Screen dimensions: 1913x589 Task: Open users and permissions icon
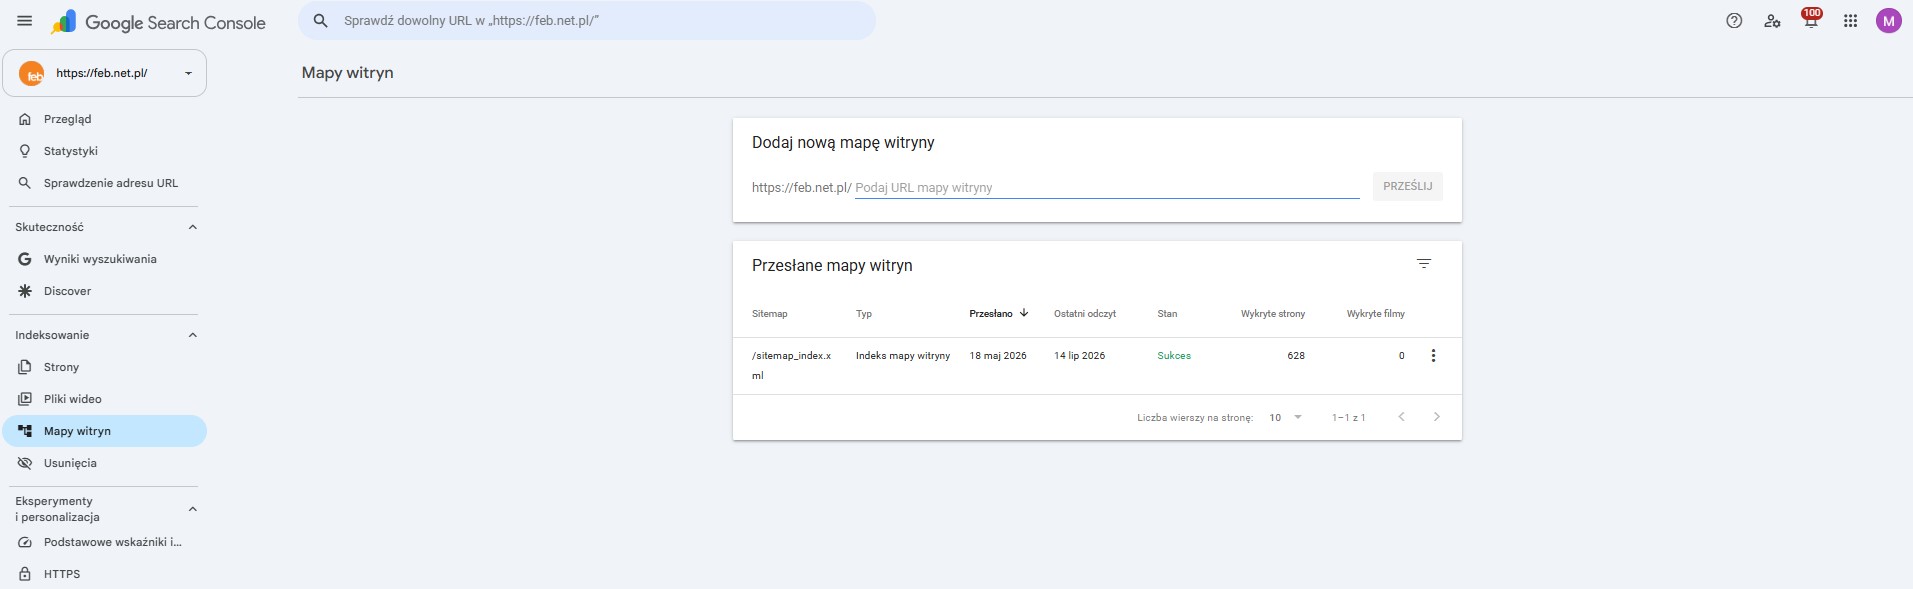[x=1772, y=21]
